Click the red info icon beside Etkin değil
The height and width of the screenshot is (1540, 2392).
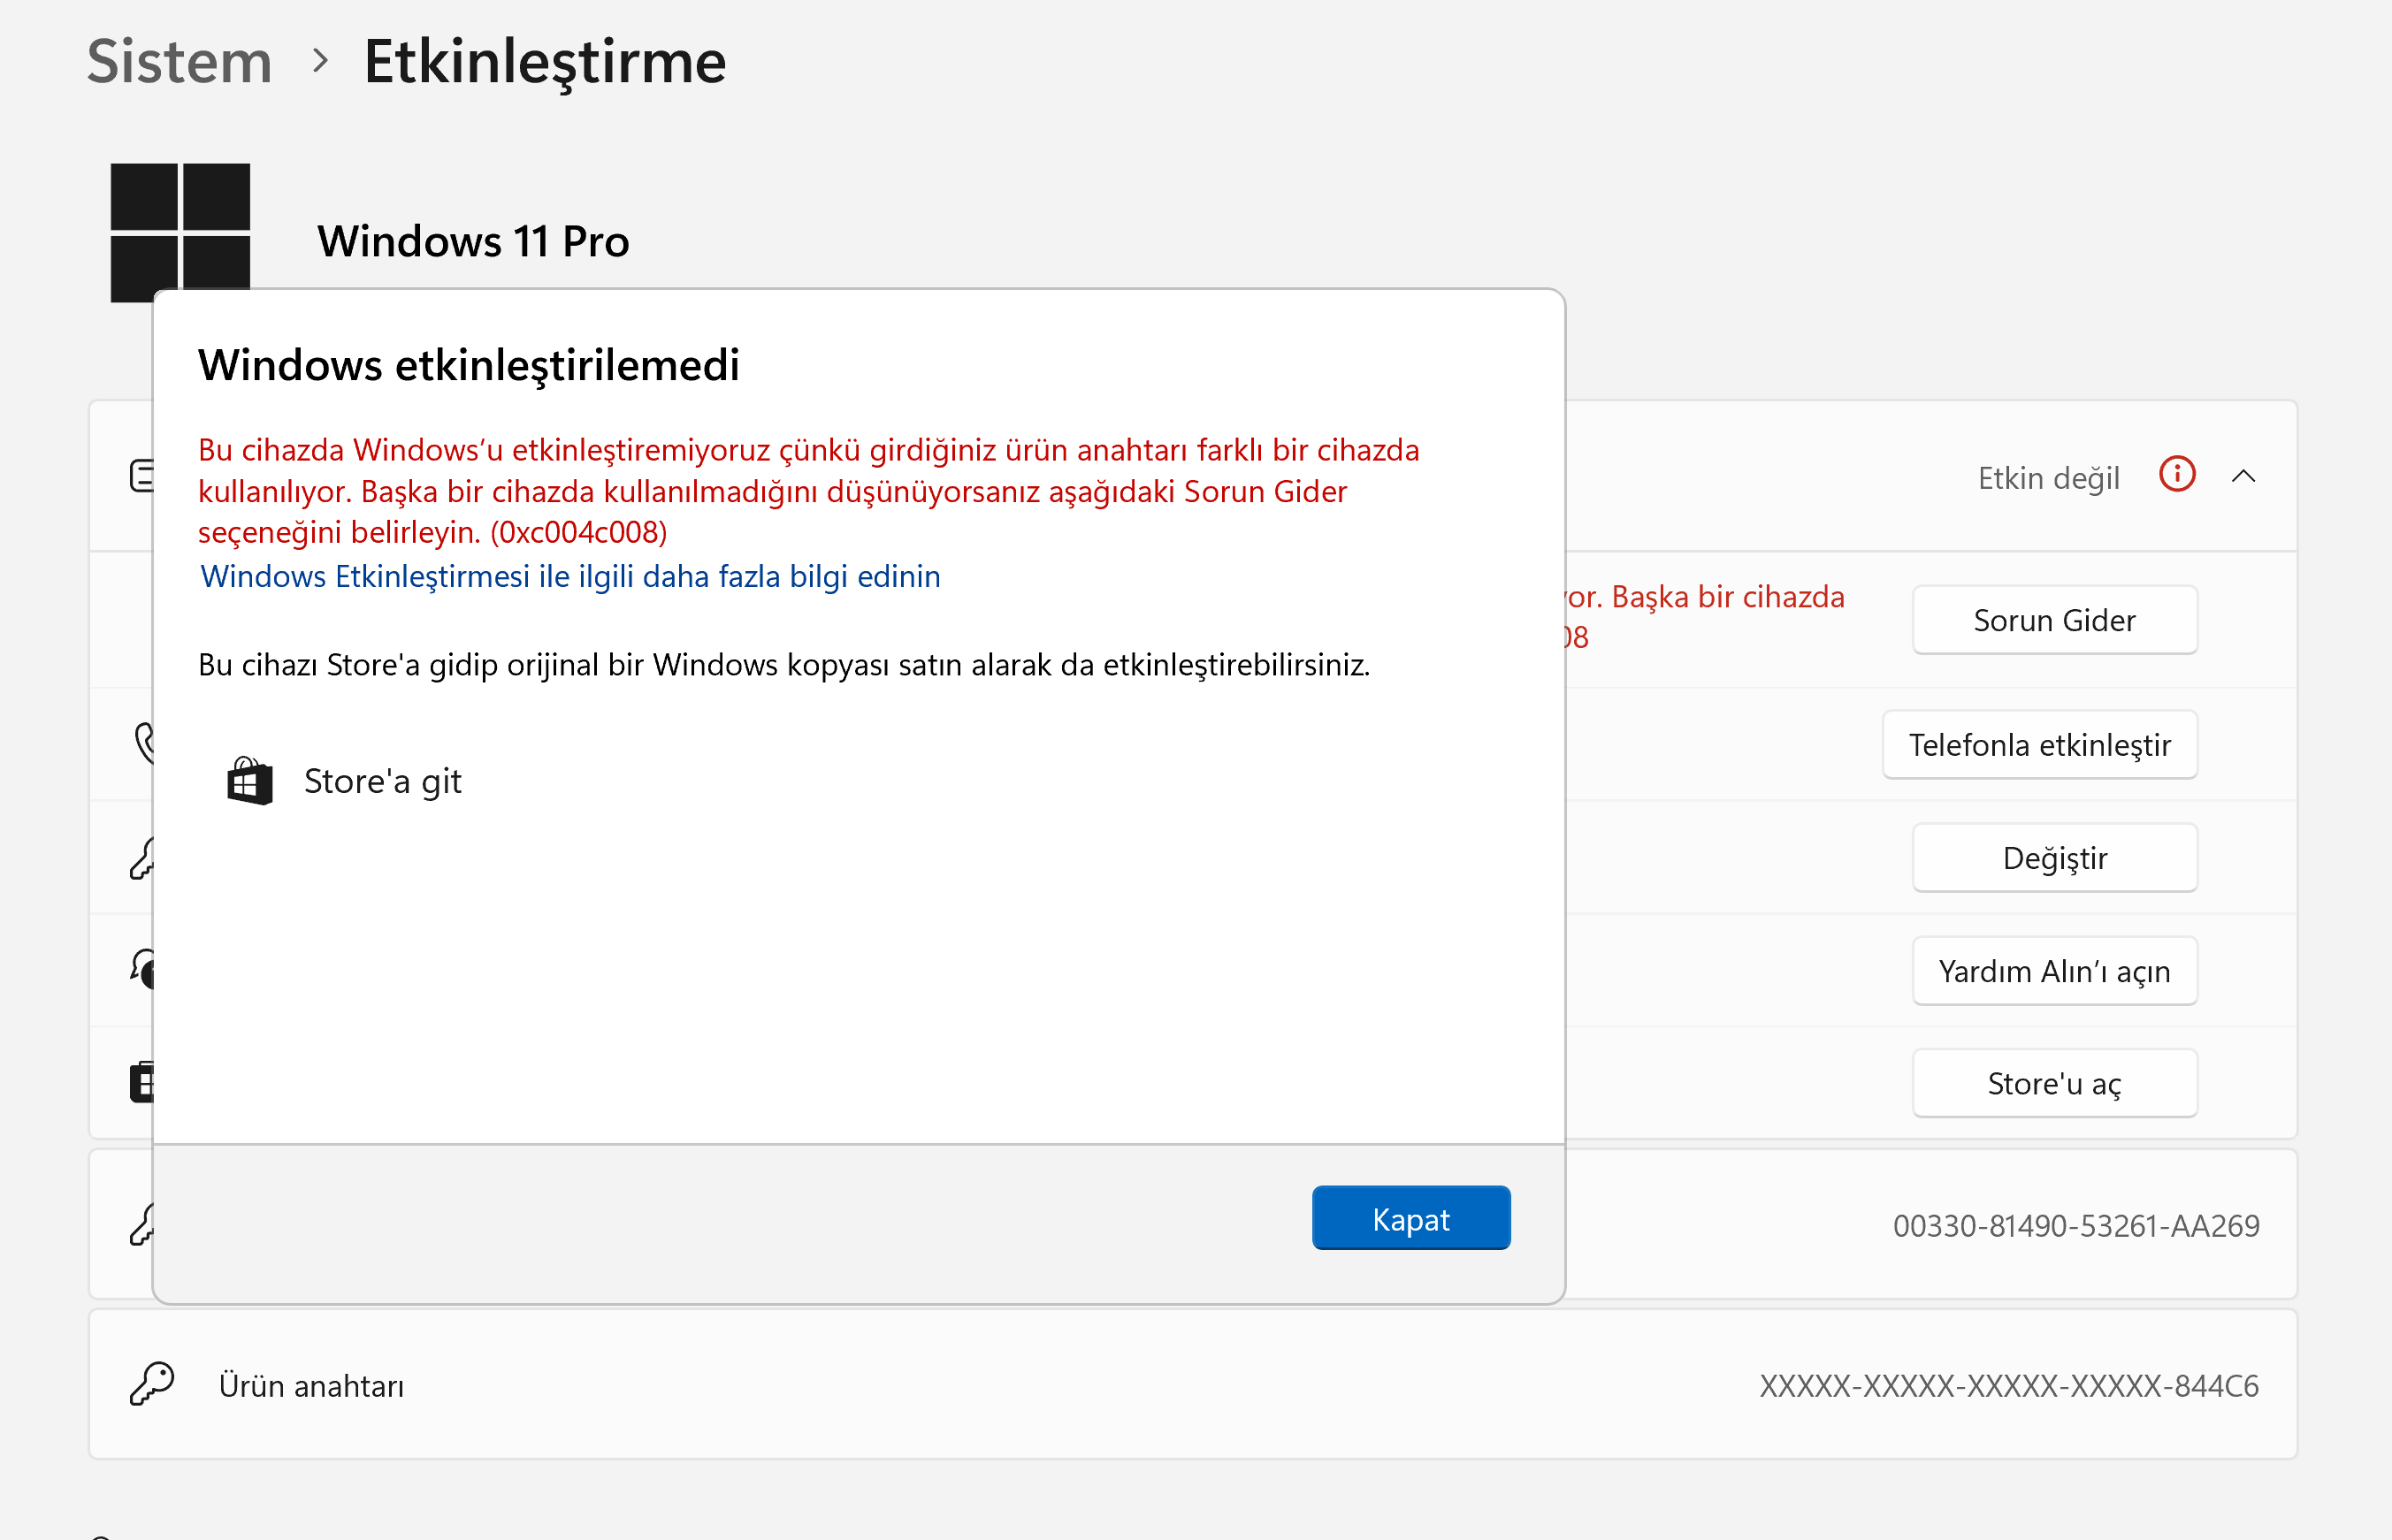pyautogui.click(x=2177, y=475)
